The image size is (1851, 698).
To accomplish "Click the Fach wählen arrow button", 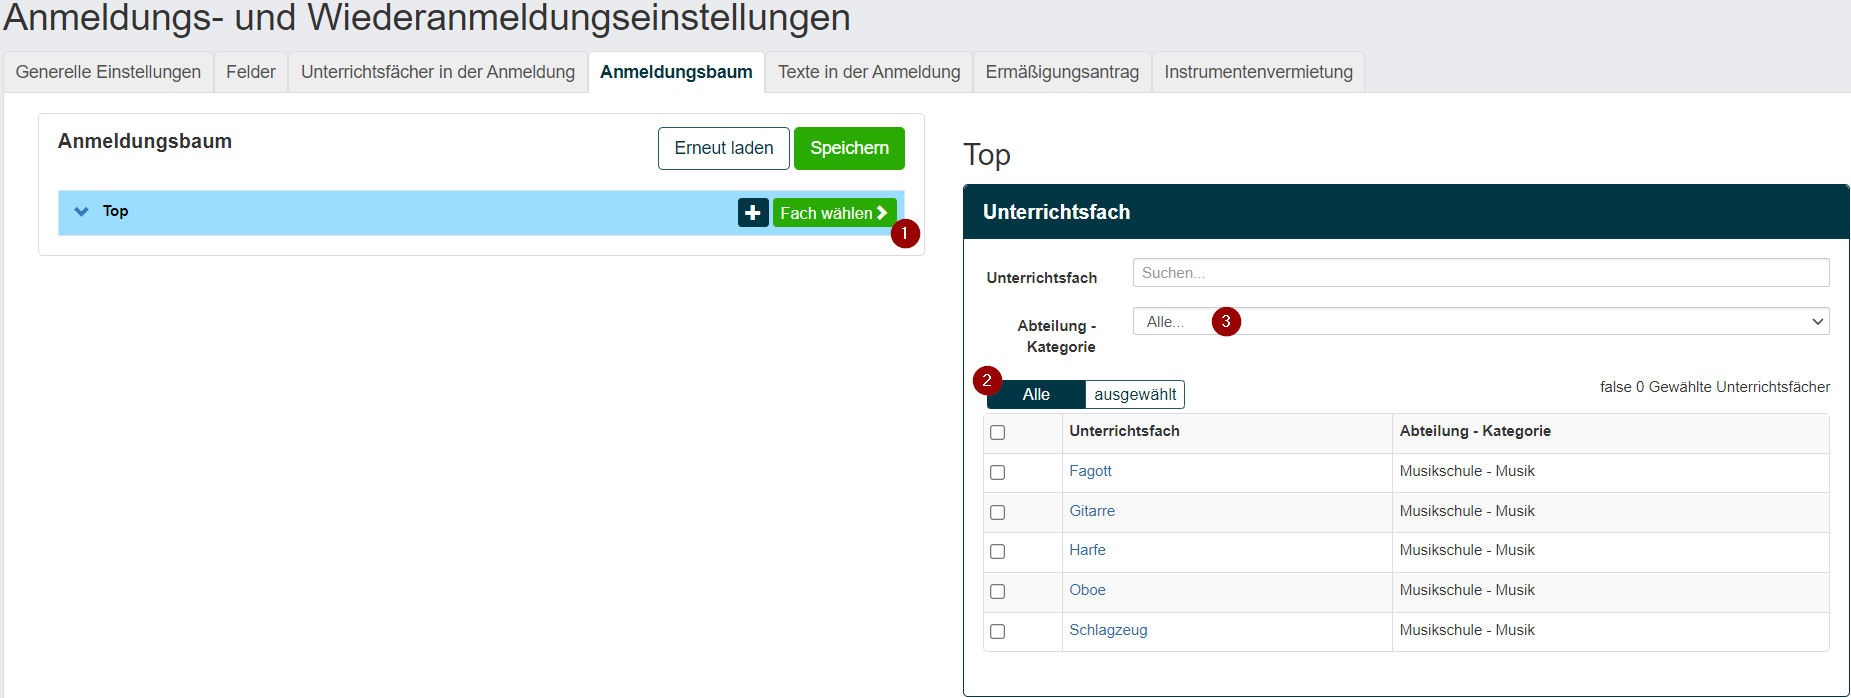I will pos(834,213).
